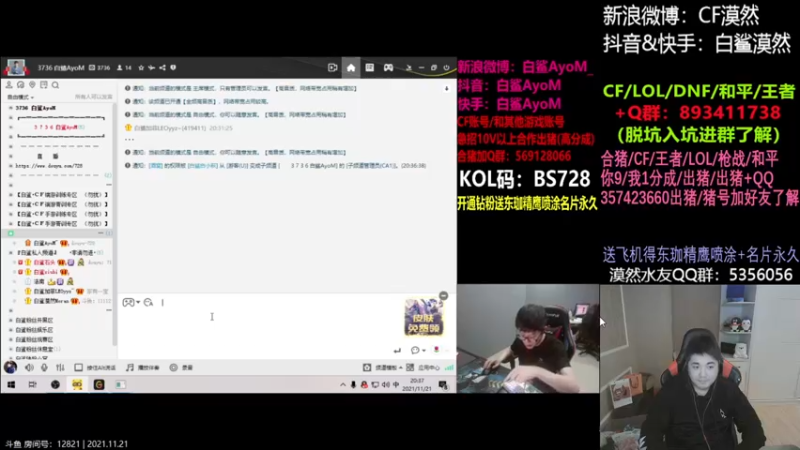The width and height of the screenshot is (800, 450).
Task: Open Task View on the taskbar
Action: [x=33, y=385]
